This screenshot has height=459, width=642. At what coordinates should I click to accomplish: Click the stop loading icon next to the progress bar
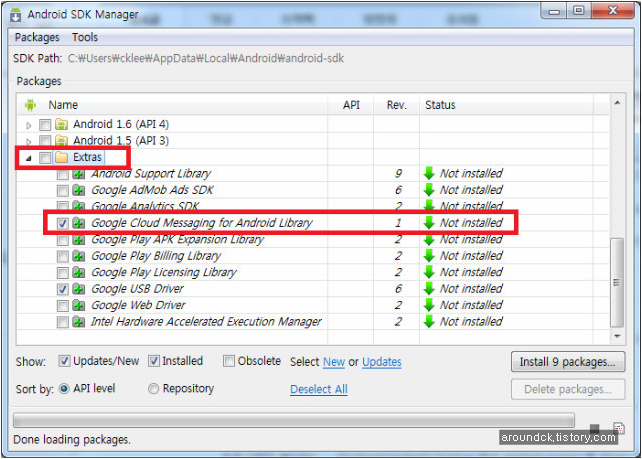[595, 429]
